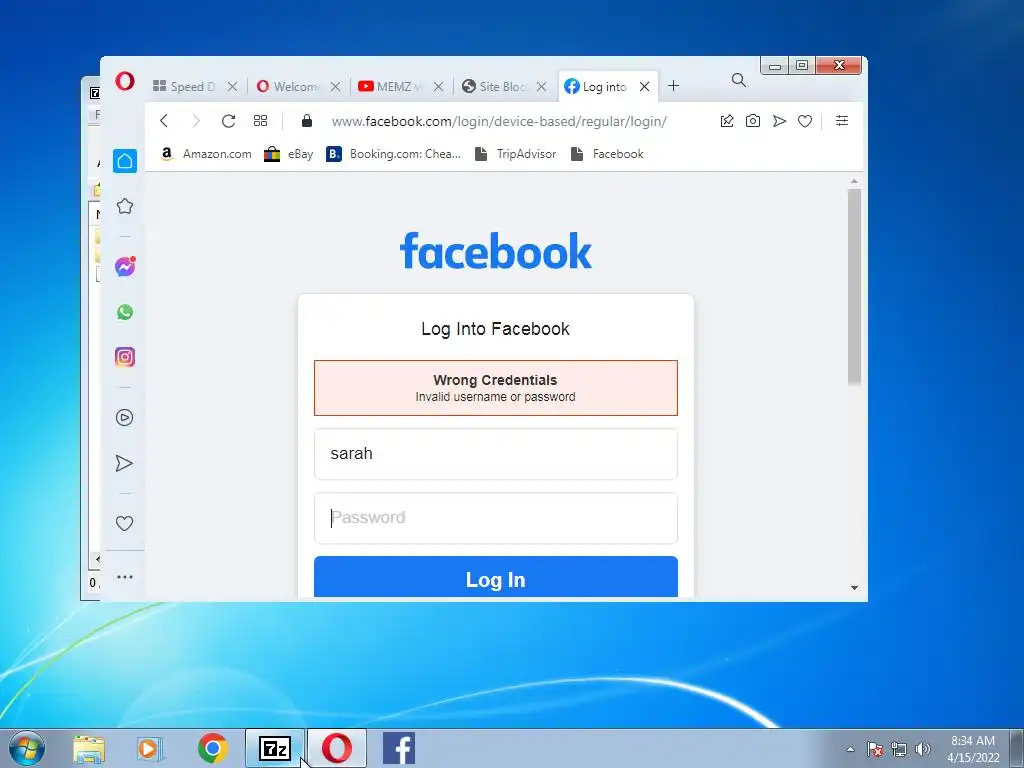1024x768 pixels.
Task: Click the forward navigation arrow
Action: 195,121
